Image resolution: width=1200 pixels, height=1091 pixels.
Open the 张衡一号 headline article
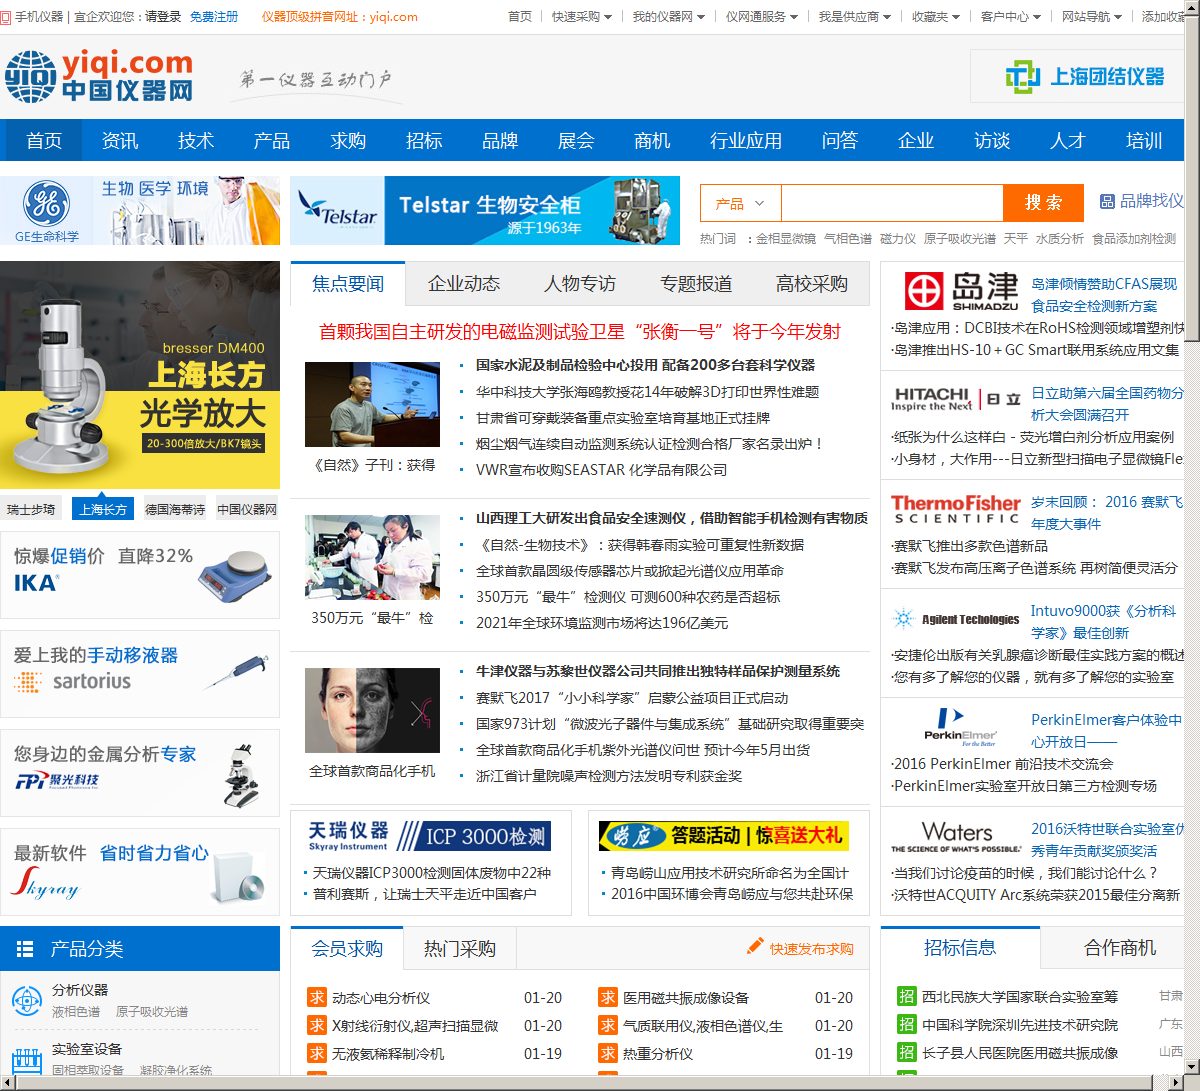(x=580, y=332)
